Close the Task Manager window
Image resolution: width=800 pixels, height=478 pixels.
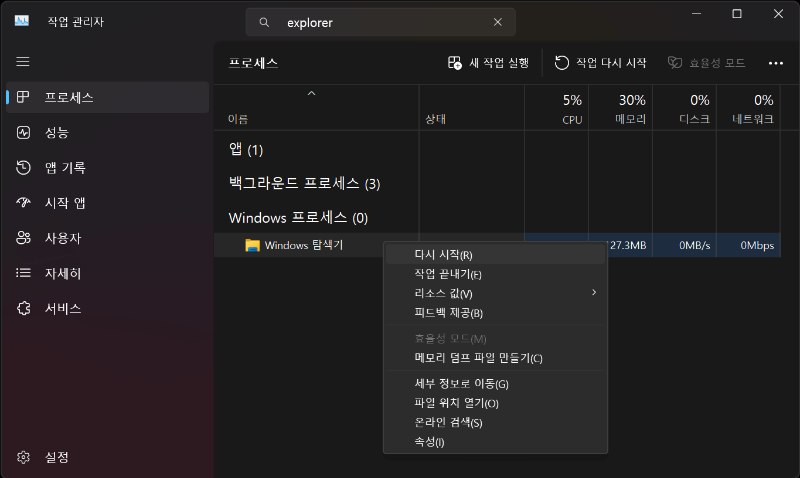[x=778, y=14]
